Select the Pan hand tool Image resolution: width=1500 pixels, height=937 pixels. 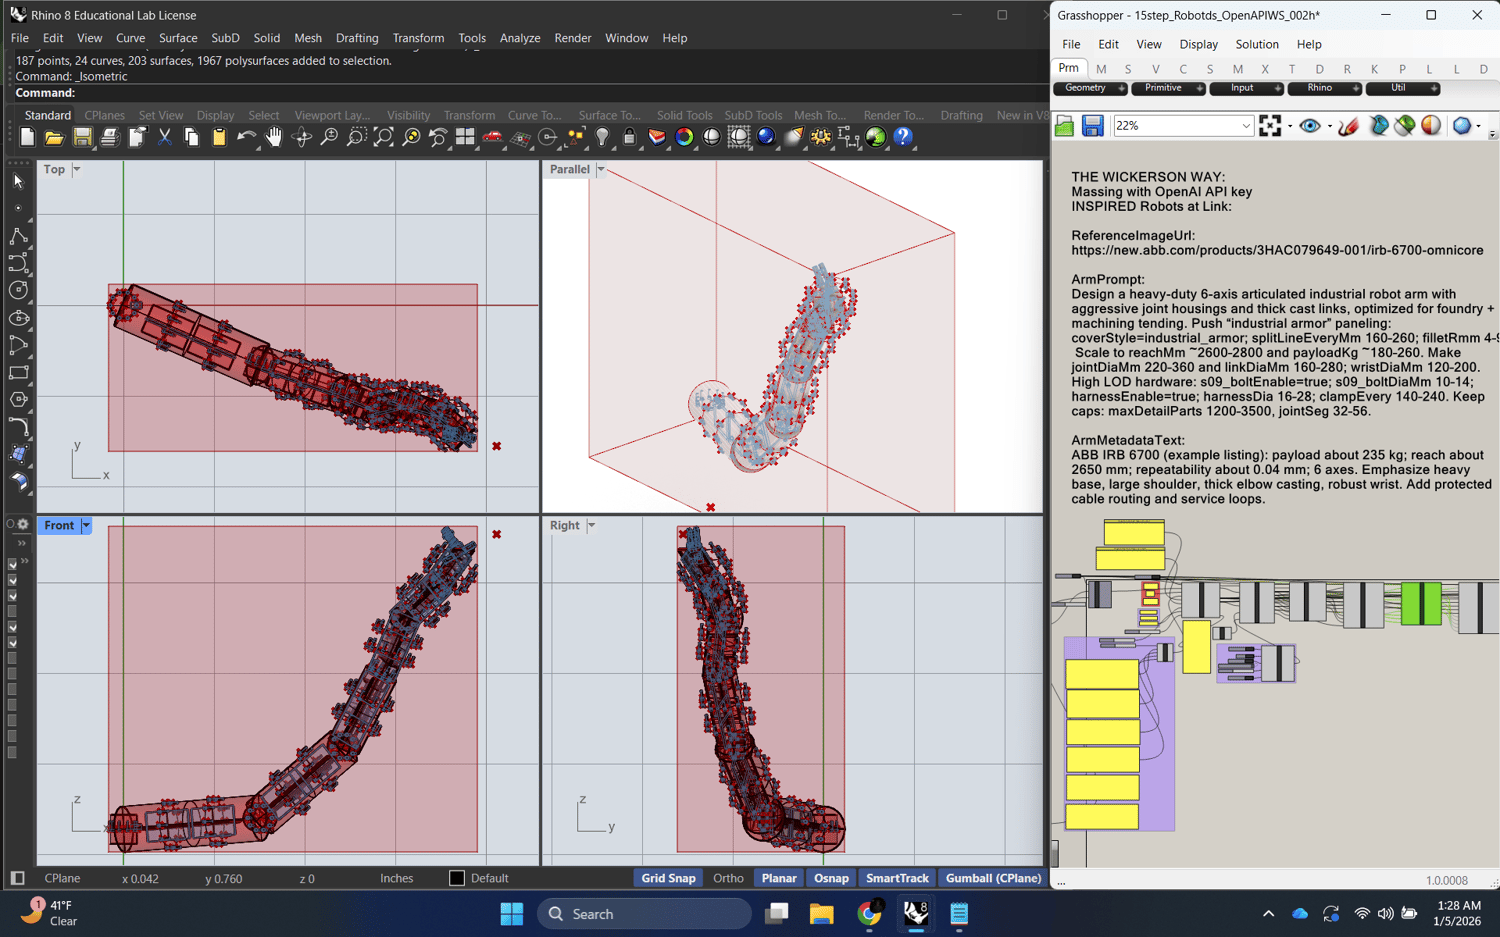point(273,138)
